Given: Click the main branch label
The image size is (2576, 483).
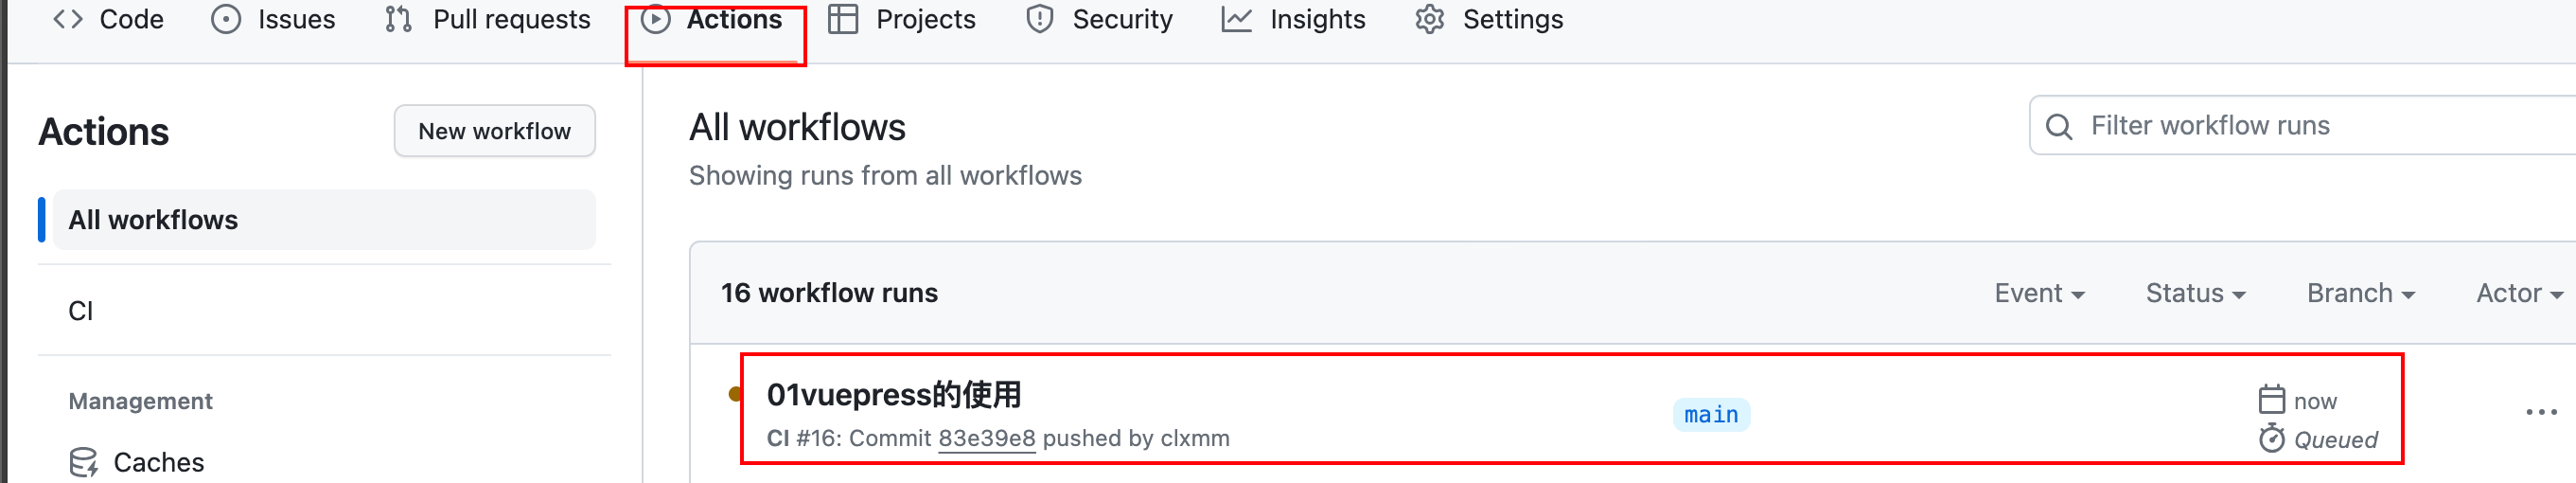Looking at the screenshot, I should (1710, 414).
